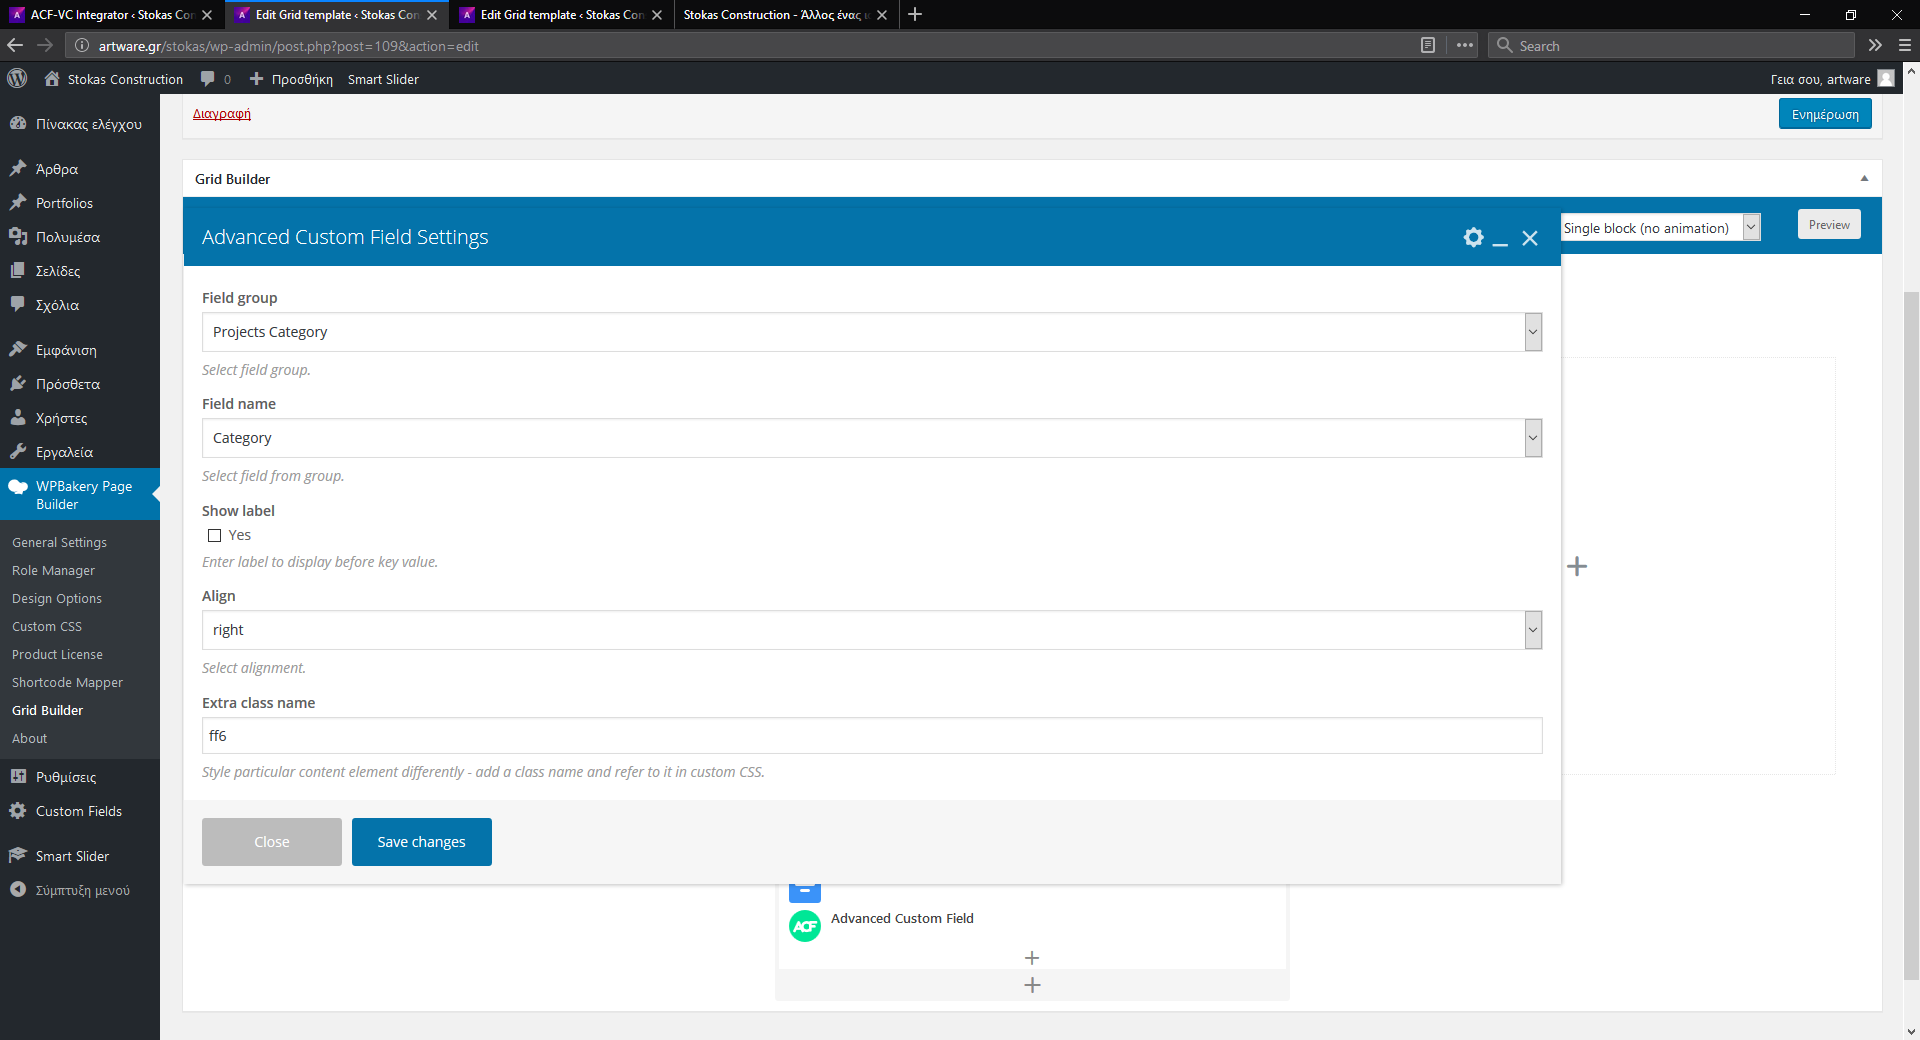Click the Preview button

pyautogui.click(x=1829, y=225)
